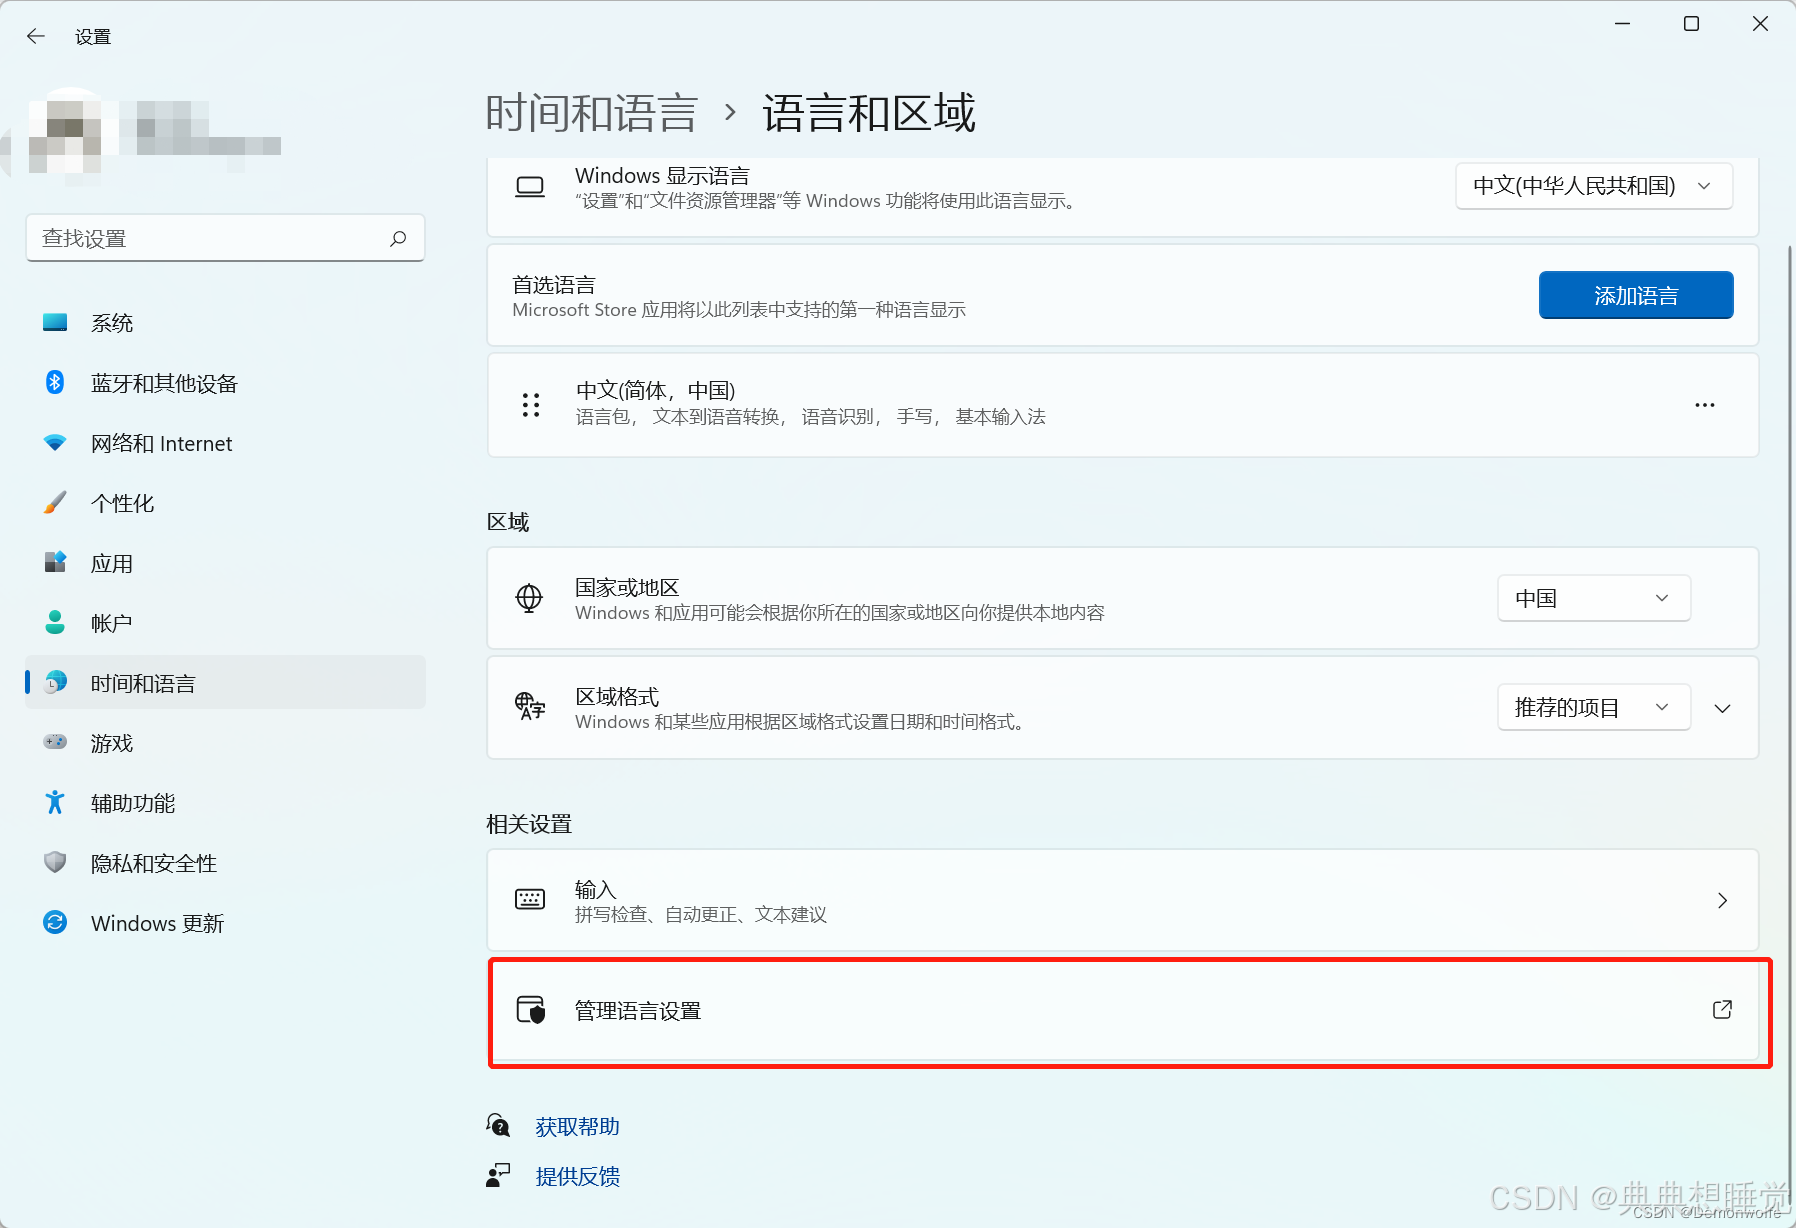Click the personalization brush icon
This screenshot has width=1796, height=1228.
point(55,502)
